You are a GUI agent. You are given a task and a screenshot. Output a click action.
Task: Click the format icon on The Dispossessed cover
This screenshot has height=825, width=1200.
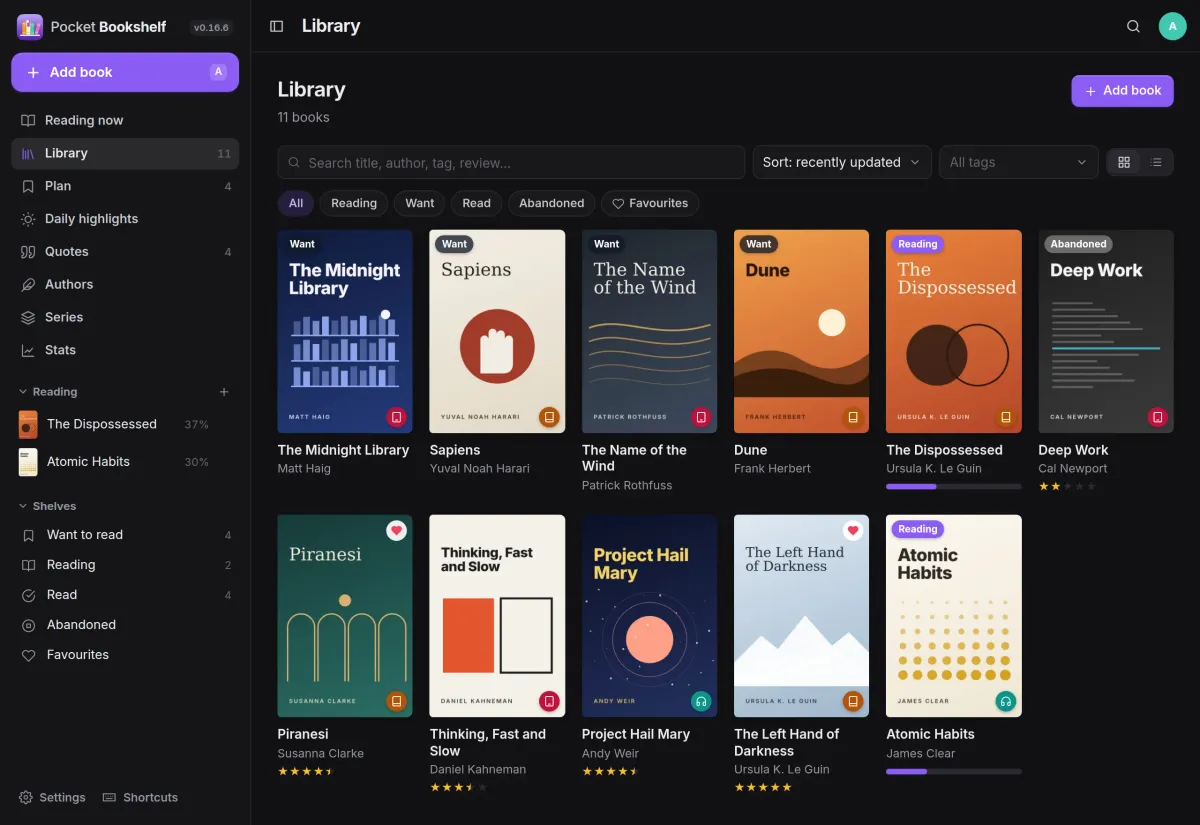1005,416
